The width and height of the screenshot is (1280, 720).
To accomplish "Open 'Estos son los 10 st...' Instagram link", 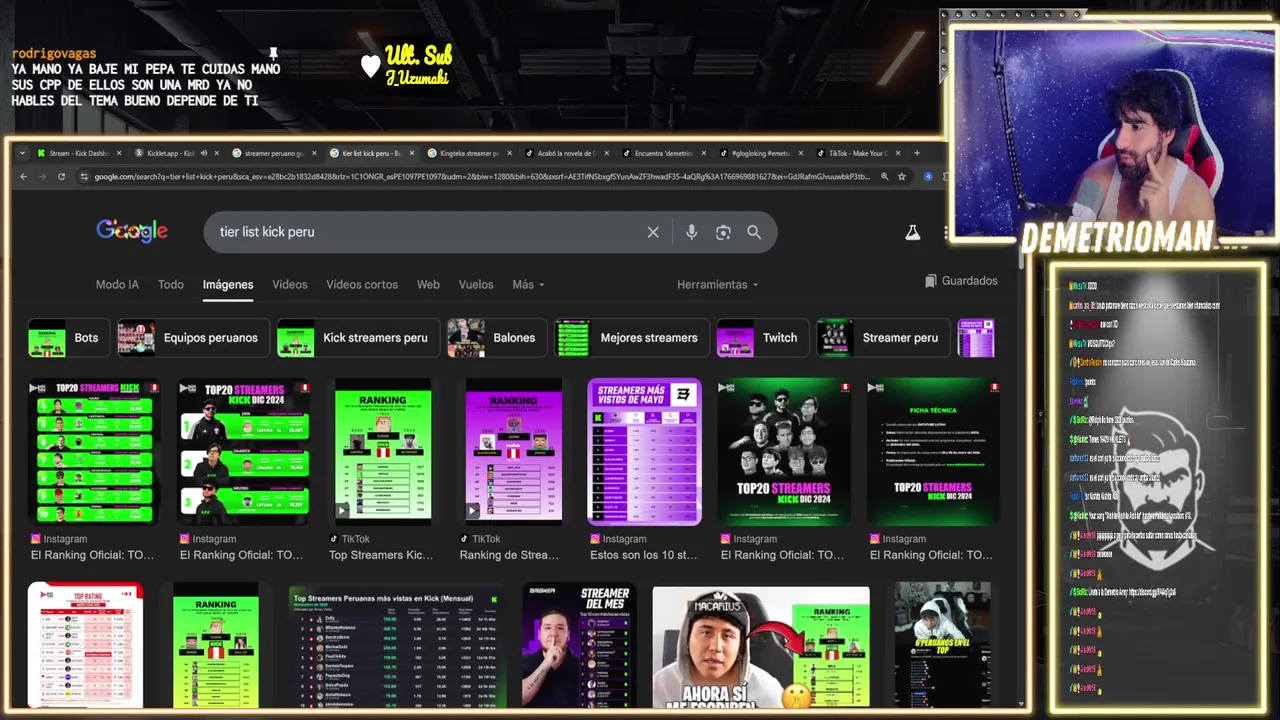I will 644,555.
